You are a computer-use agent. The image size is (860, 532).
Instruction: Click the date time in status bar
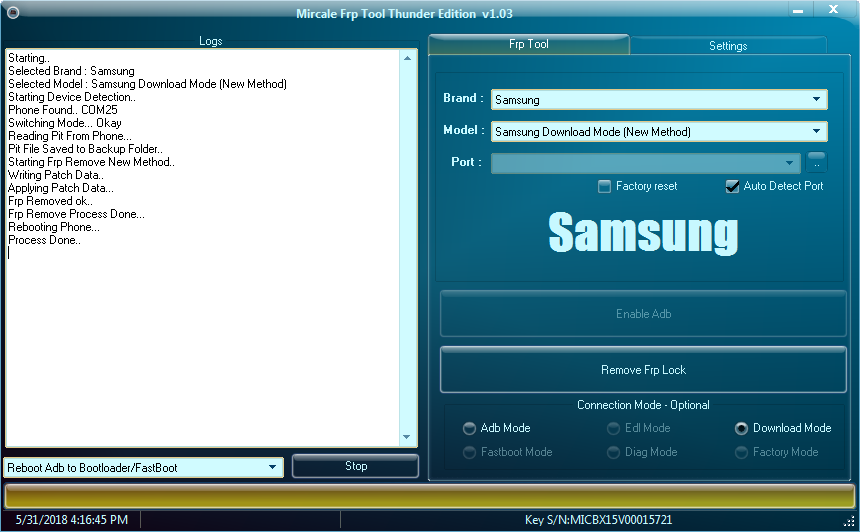(72, 520)
